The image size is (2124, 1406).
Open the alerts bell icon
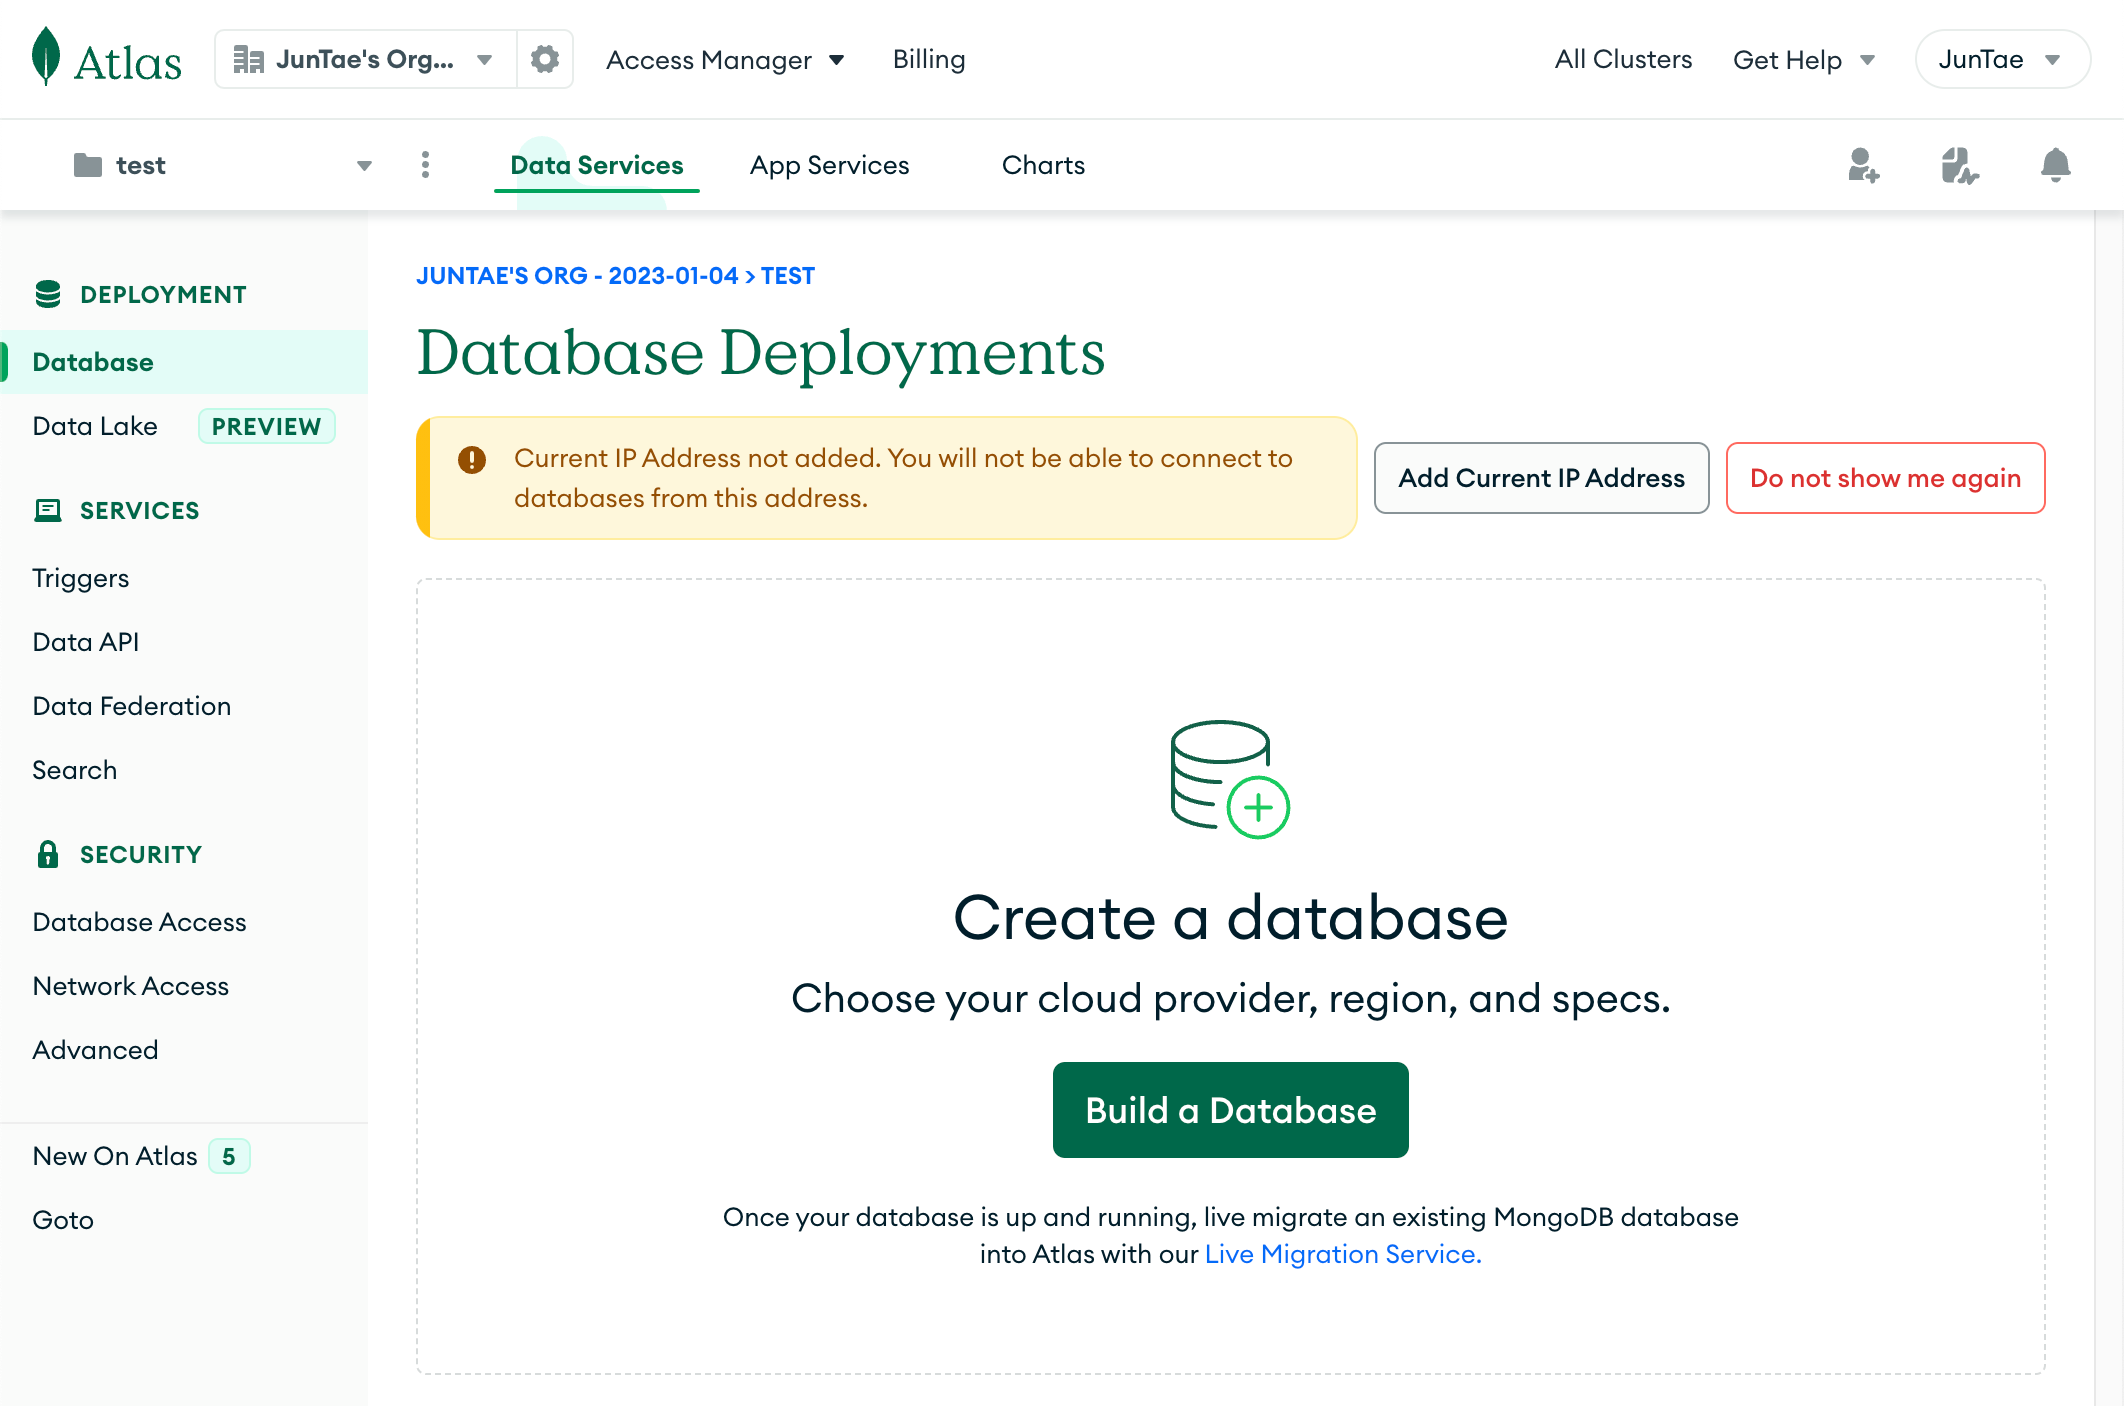[x=2055, y=165]
